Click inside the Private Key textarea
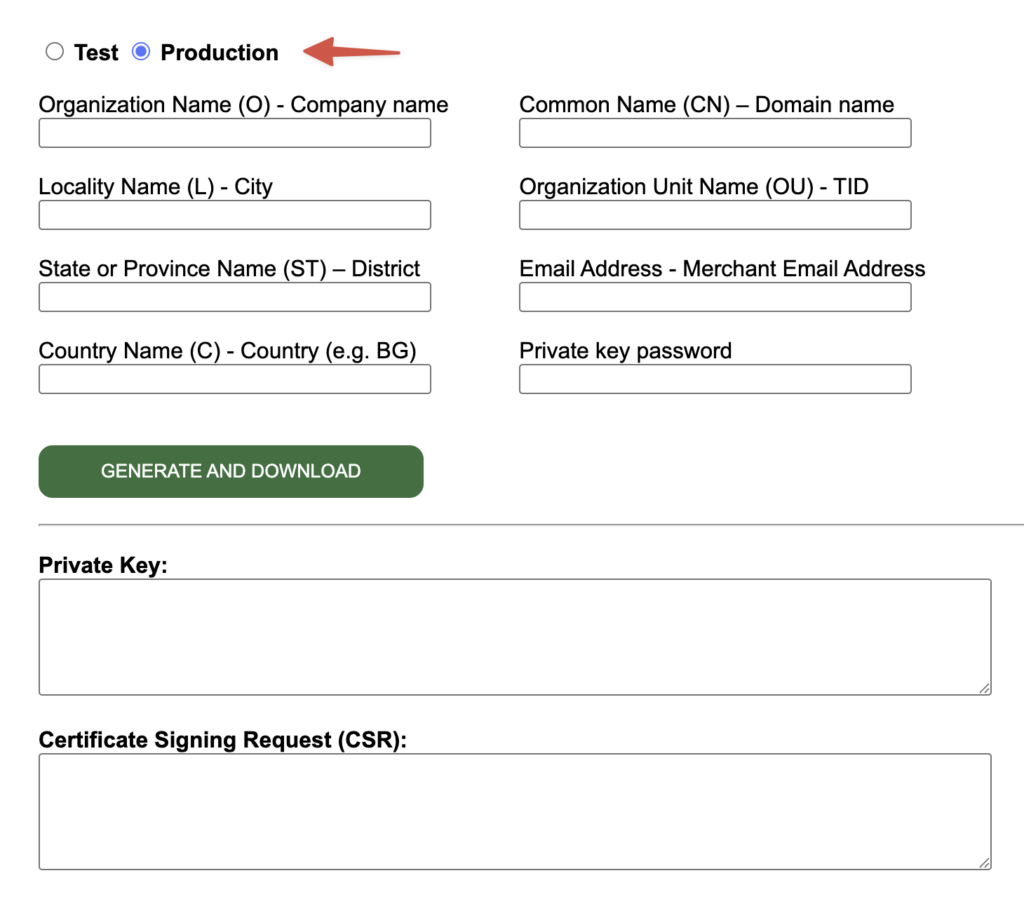This screenshot has height=906, width=1024. point(515,635)
